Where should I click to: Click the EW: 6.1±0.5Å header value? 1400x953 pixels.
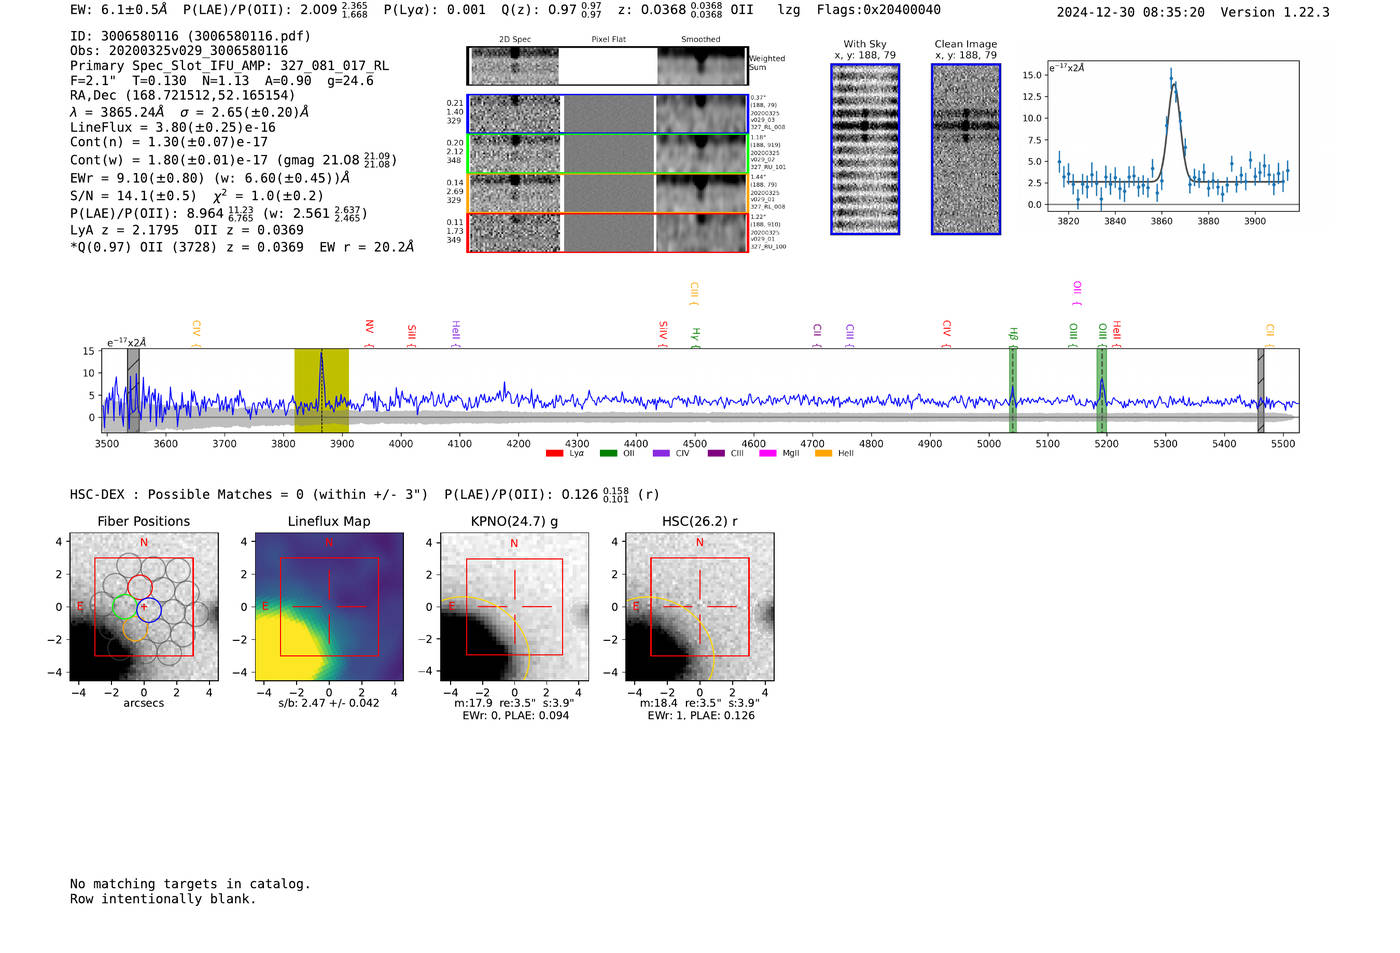coord(118,10)
